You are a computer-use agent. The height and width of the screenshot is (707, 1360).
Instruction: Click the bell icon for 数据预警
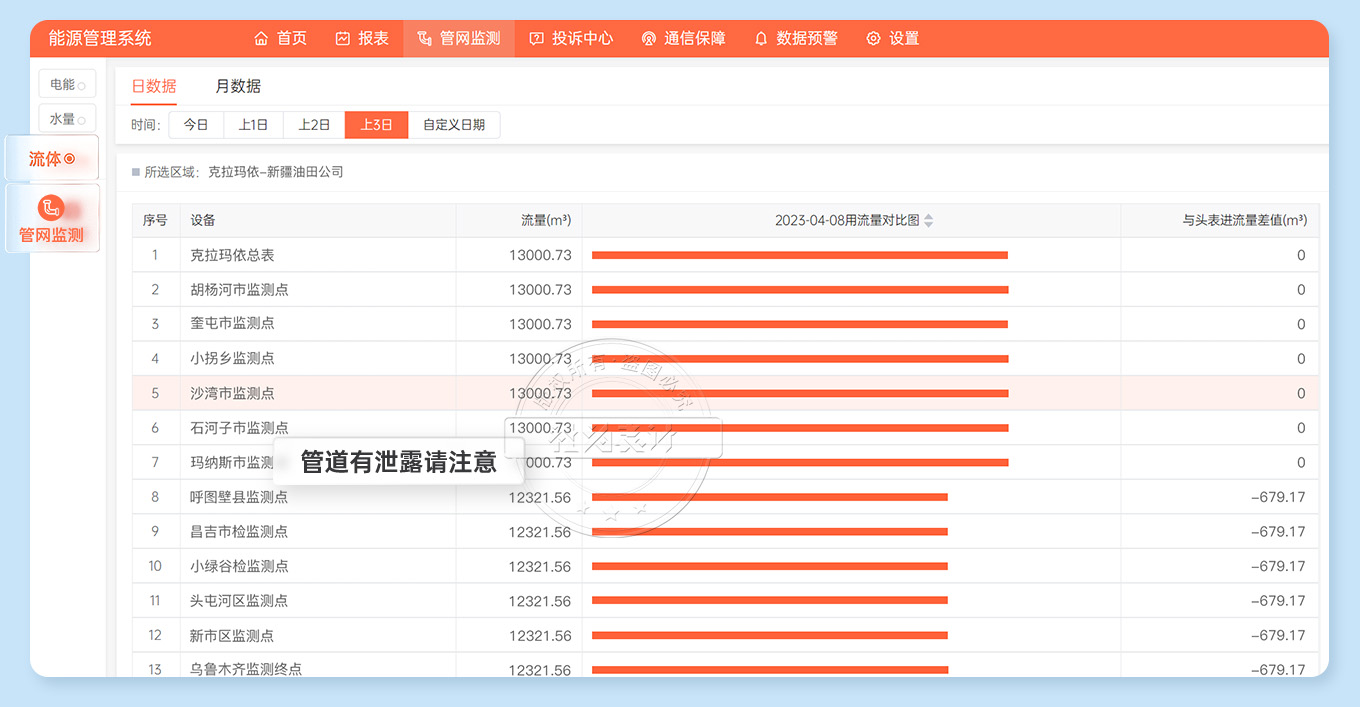click(x=761, y=39)
